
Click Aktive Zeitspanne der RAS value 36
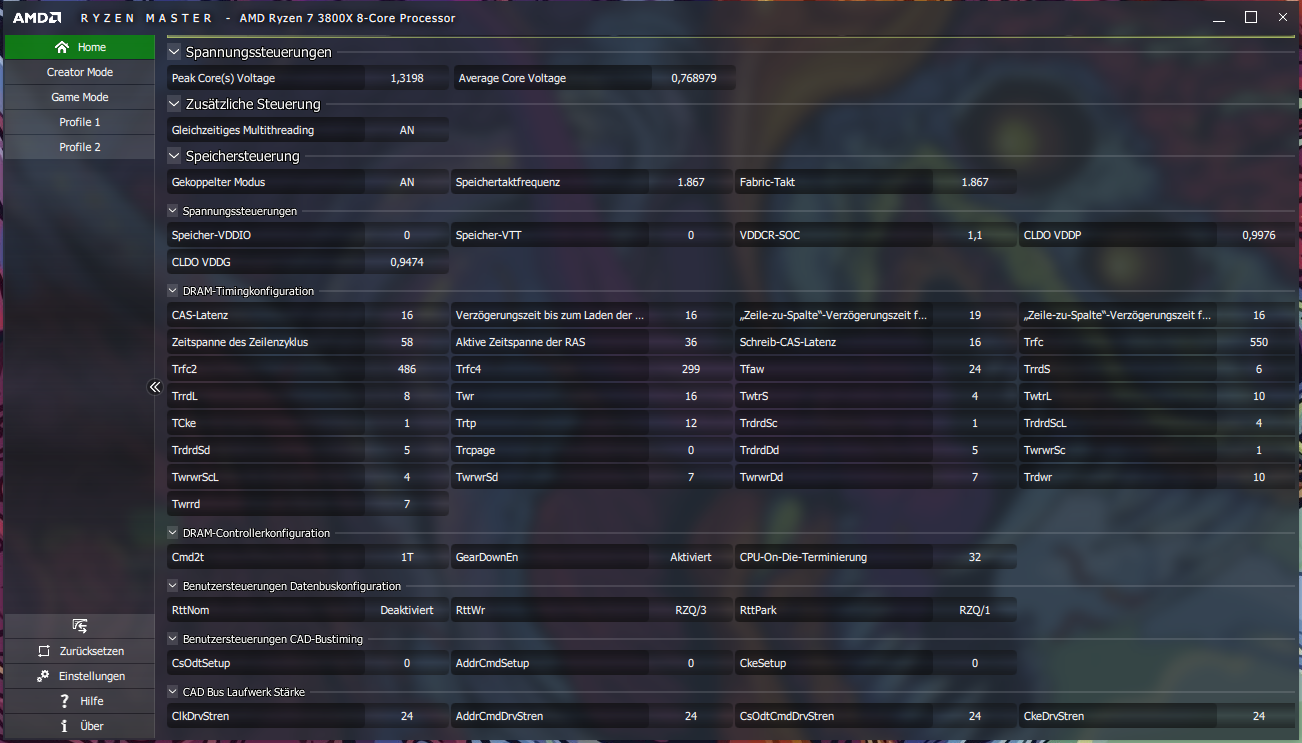click(691, 342)
